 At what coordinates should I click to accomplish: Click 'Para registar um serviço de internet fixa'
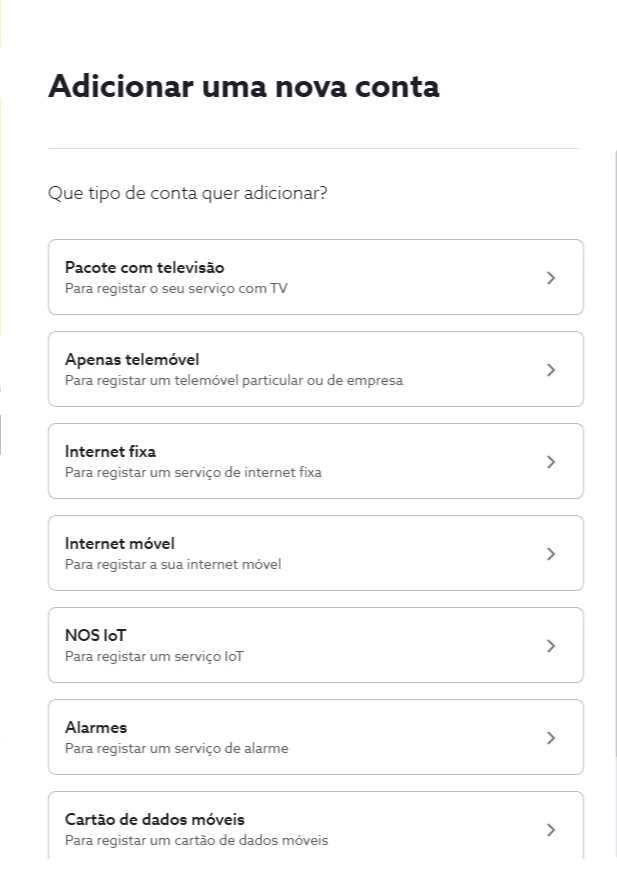pos(193,473)
